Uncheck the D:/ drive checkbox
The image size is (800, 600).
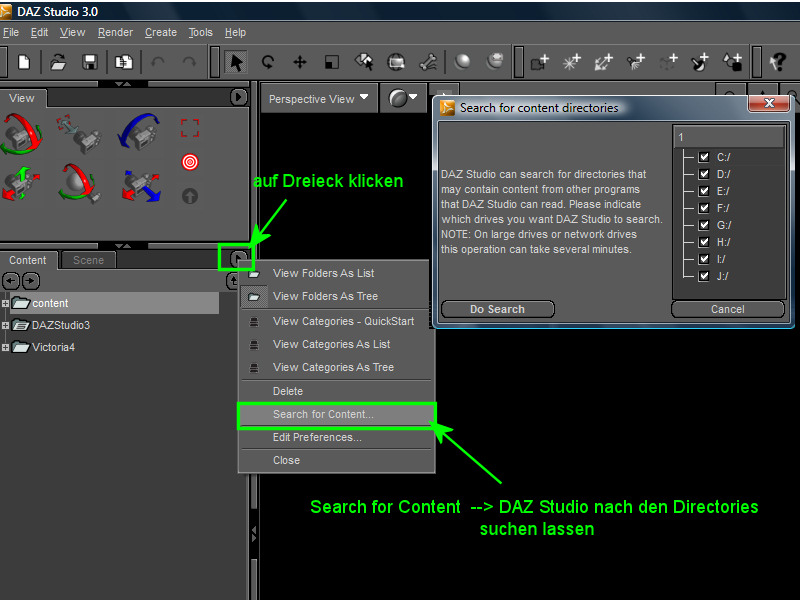coord(704,174)
